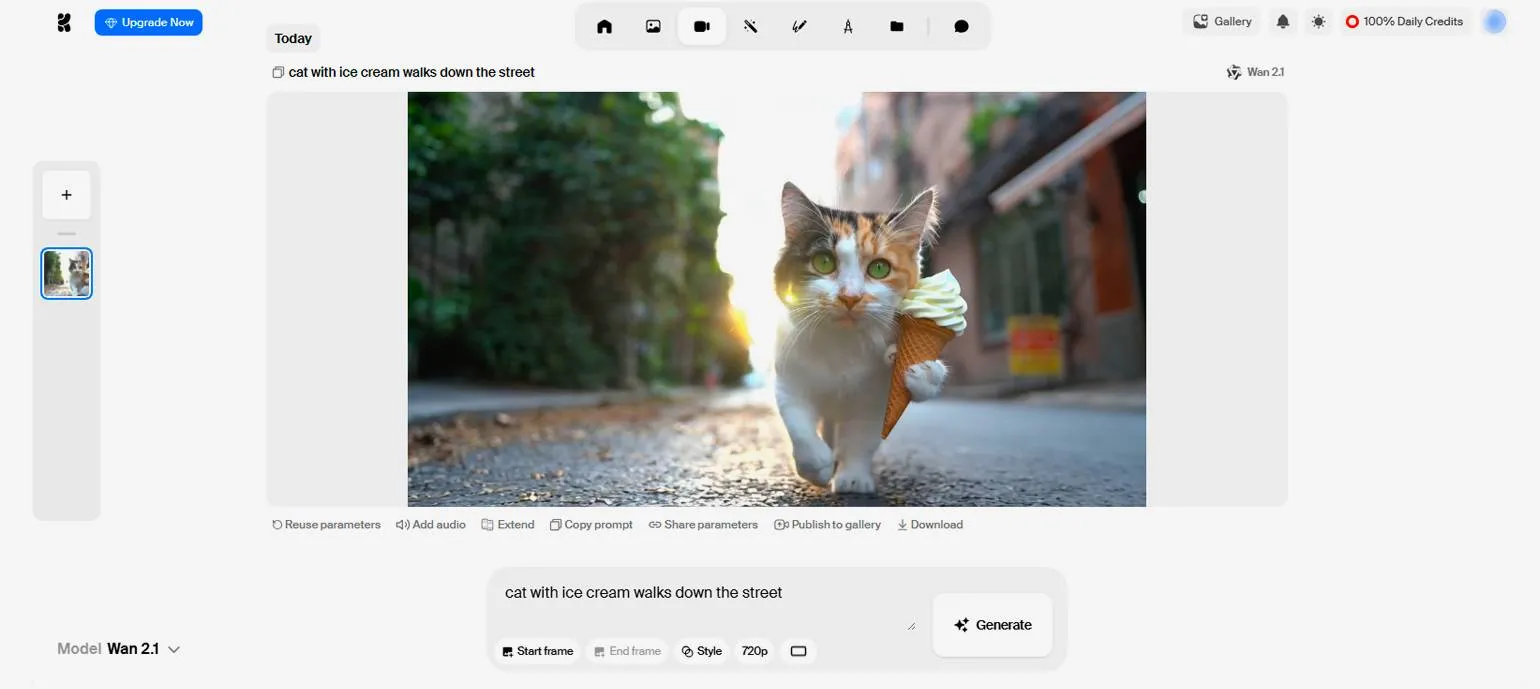Toggle light/dark theme sun icon
1540x689 pixels.
coord(1319,21)
